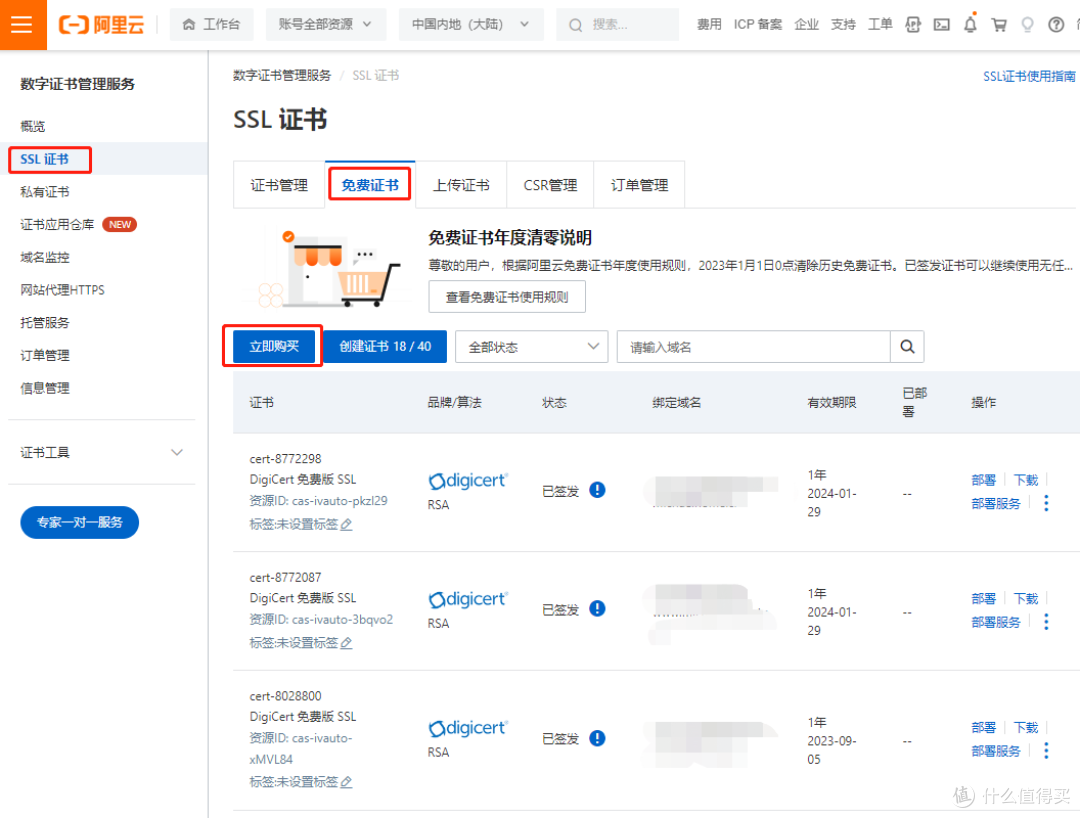Click the top bar icon left of Cloud Shell
Image resolution: width=1080 pixels, height=818 pixels.
pos(913,25)
